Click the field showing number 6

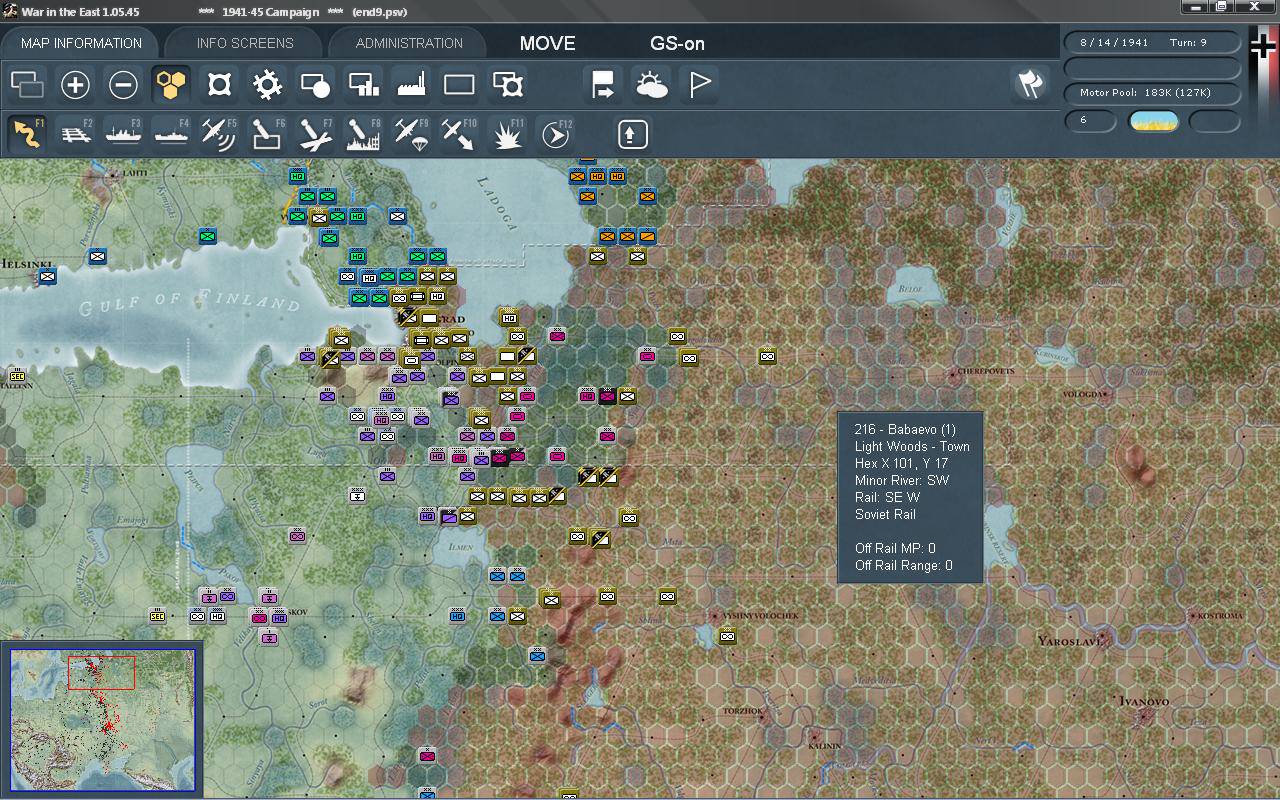click(1090, 121)
